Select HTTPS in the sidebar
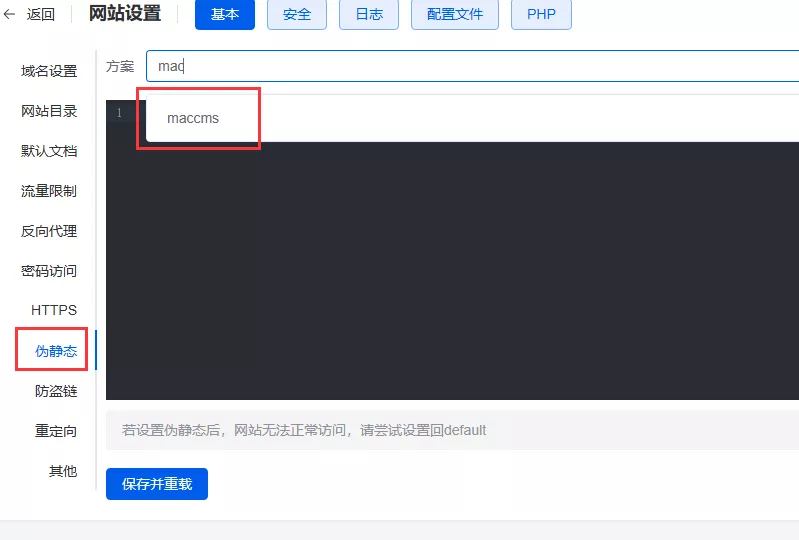Image resolution: width=799 pixels, height=540 pixels. click(x=54, y=310)
